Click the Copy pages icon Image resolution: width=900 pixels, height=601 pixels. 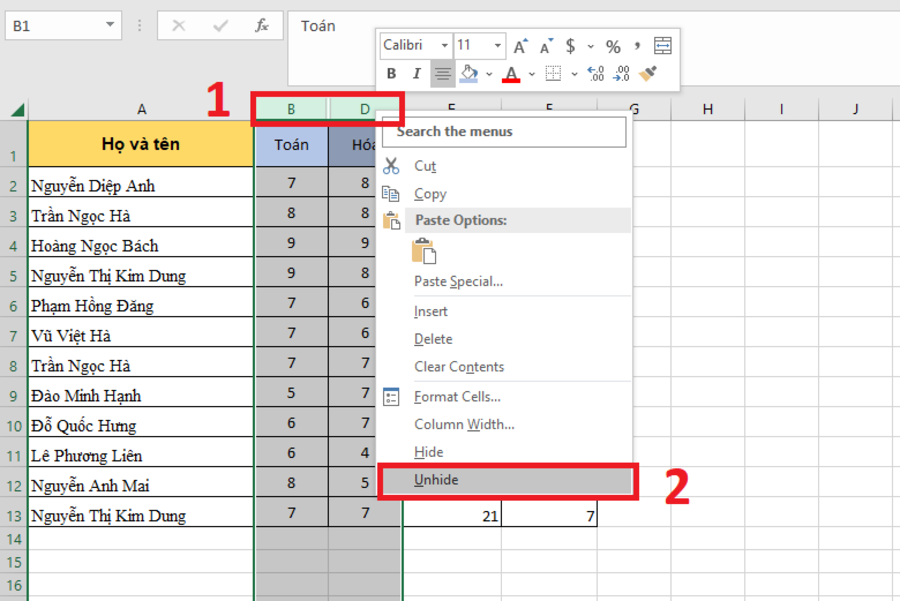pos(391,193)
